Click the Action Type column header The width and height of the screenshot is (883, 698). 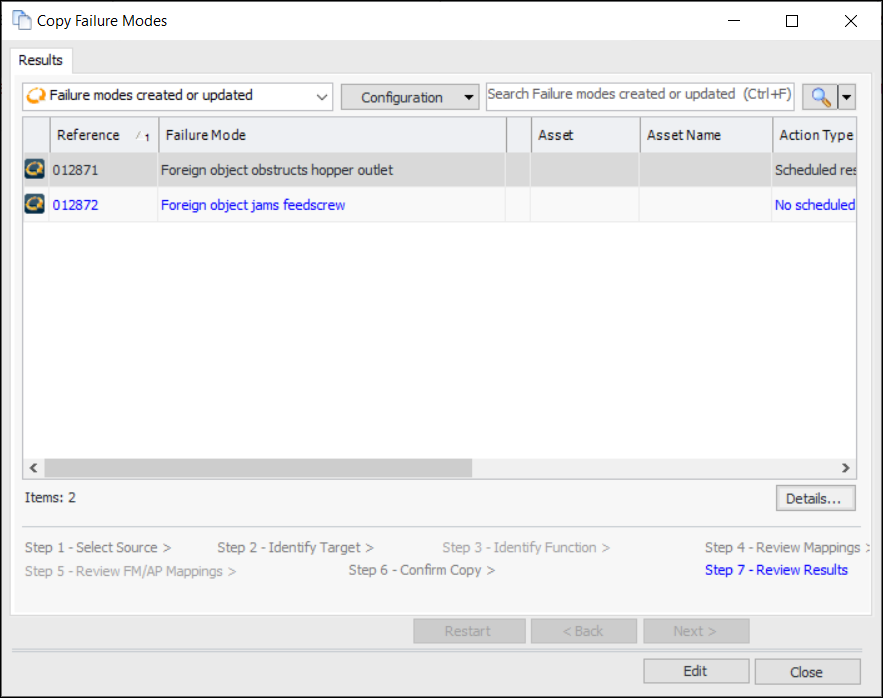tap(815, 135)
